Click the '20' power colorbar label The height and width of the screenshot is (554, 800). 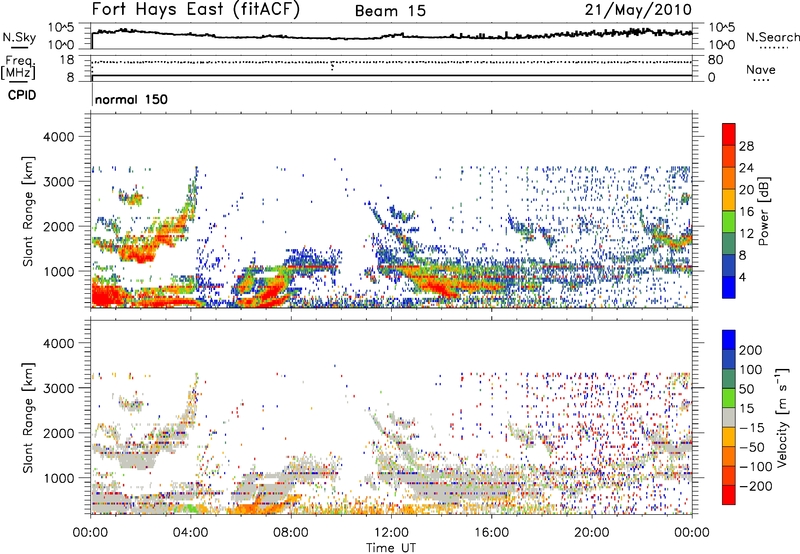746,190
